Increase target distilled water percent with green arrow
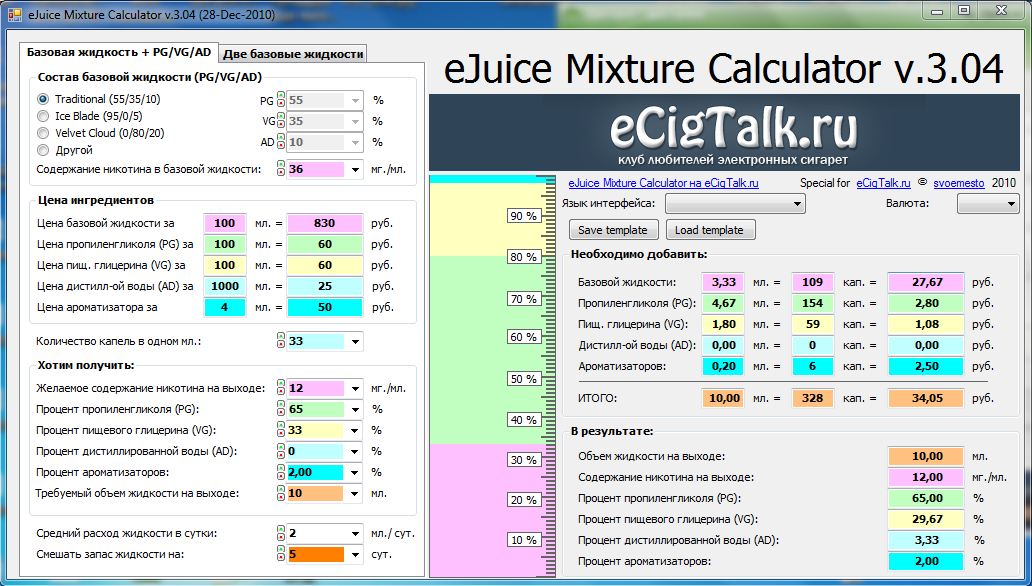 tap(281, 448)
